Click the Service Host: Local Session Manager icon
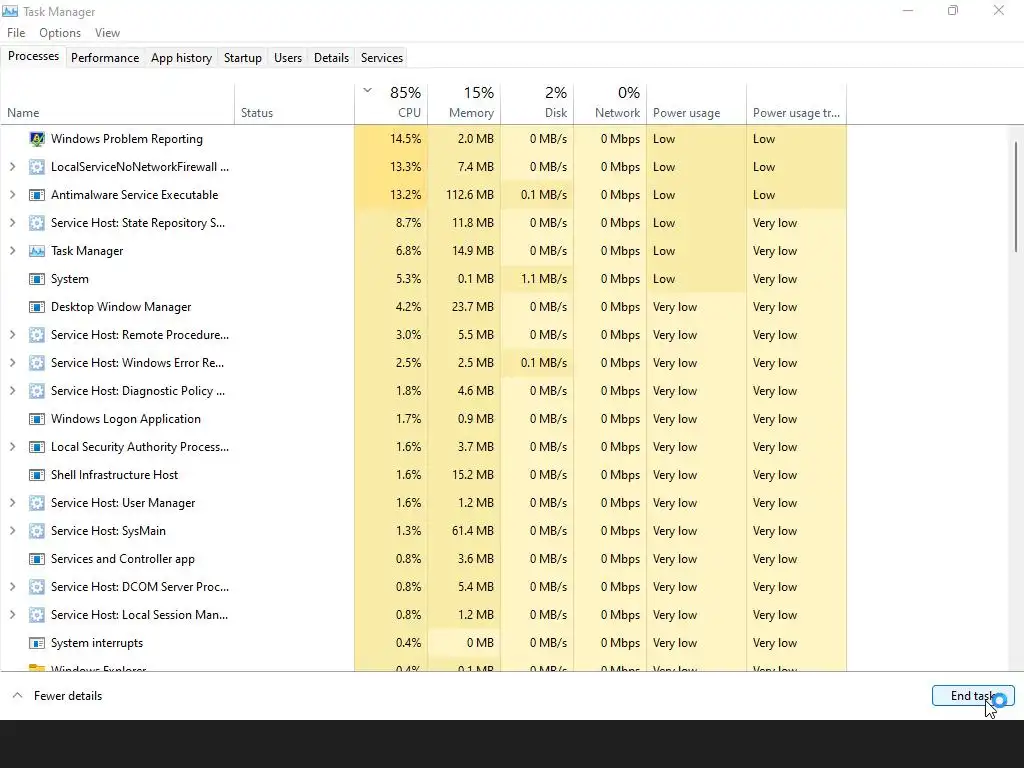The image size is (1024, 768). click(37, 615)
